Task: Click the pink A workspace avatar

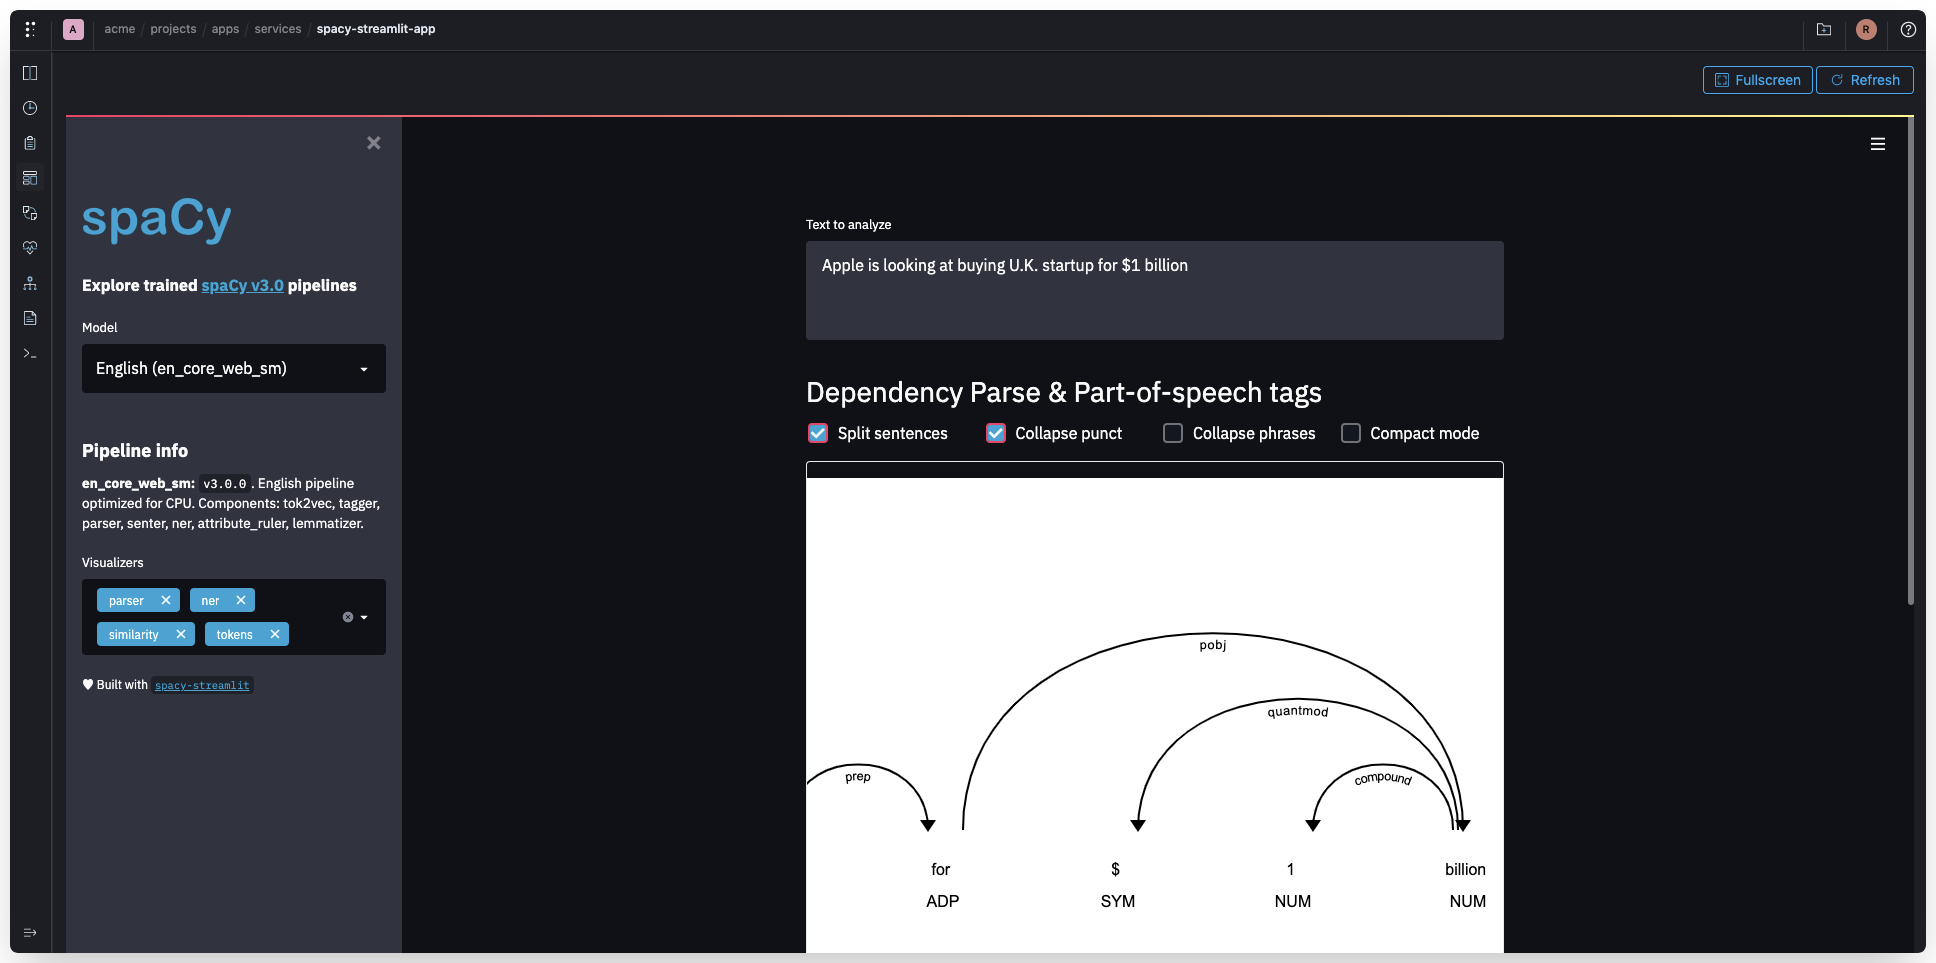Action: pos(73,29)
